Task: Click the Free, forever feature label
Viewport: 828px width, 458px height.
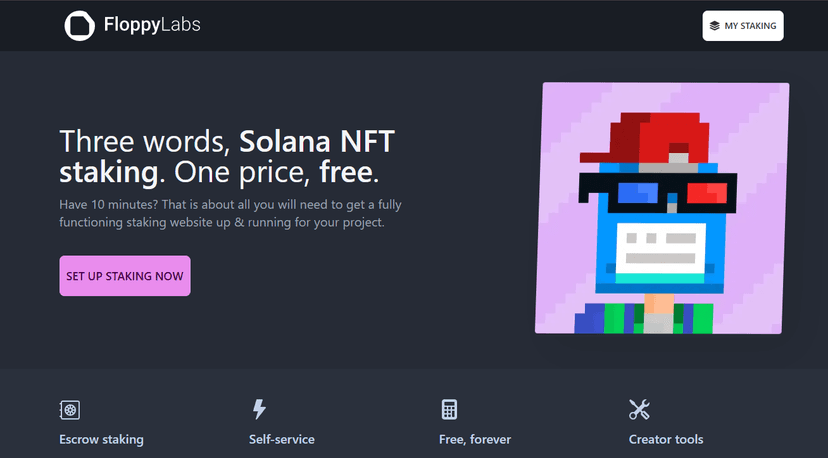Action: pos(475,439)
